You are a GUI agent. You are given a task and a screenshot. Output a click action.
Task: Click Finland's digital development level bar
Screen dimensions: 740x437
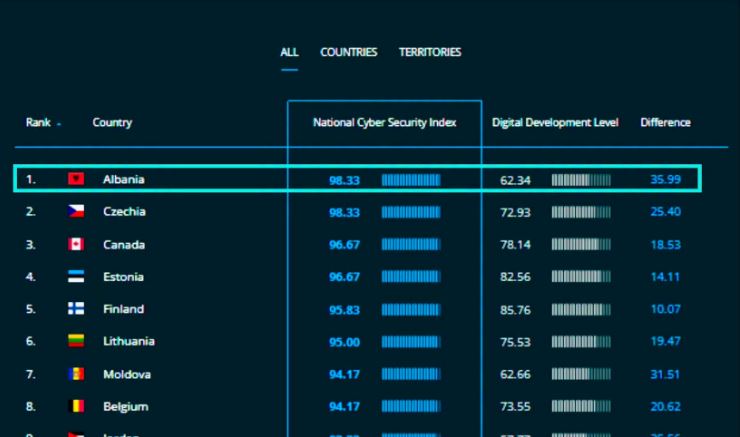[581, 310]
